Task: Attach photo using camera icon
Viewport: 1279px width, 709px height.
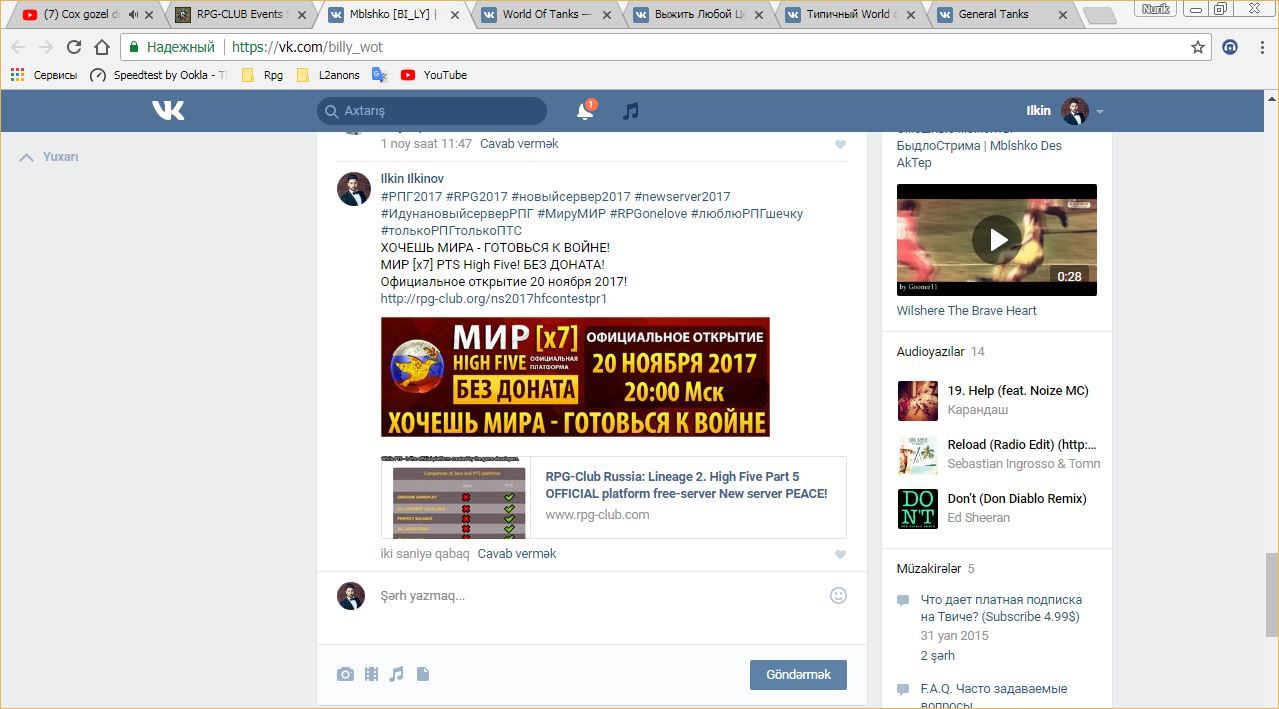Action: click(x=345, y=674)
